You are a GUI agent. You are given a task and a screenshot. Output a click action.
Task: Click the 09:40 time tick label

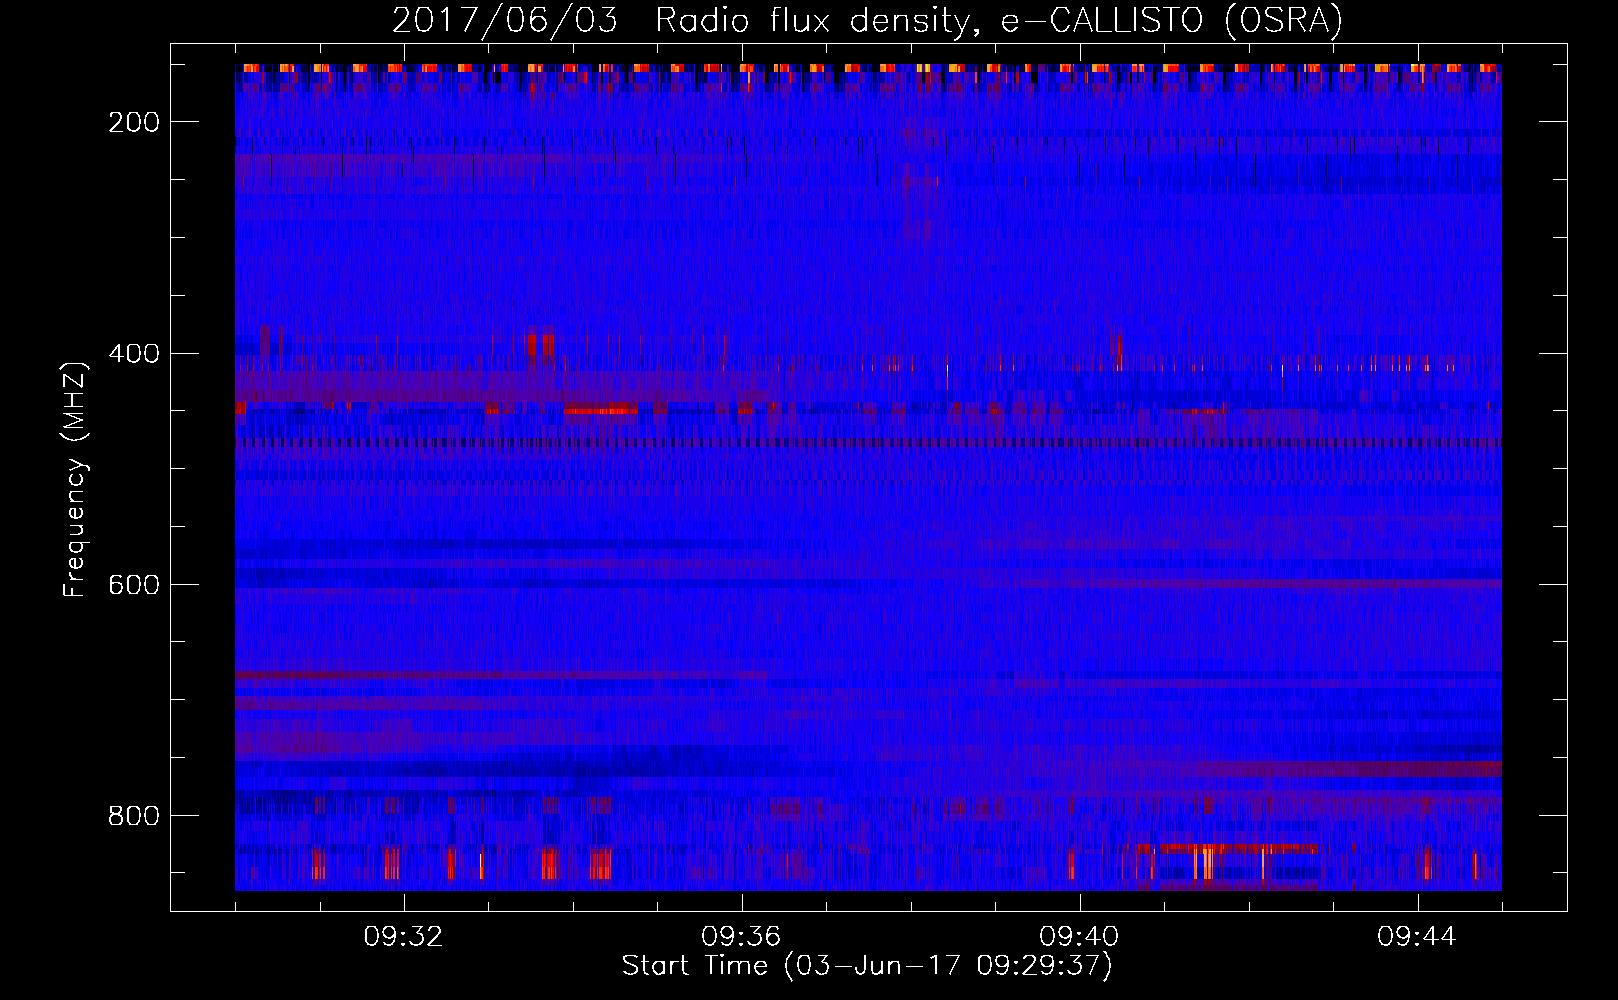1080,937
